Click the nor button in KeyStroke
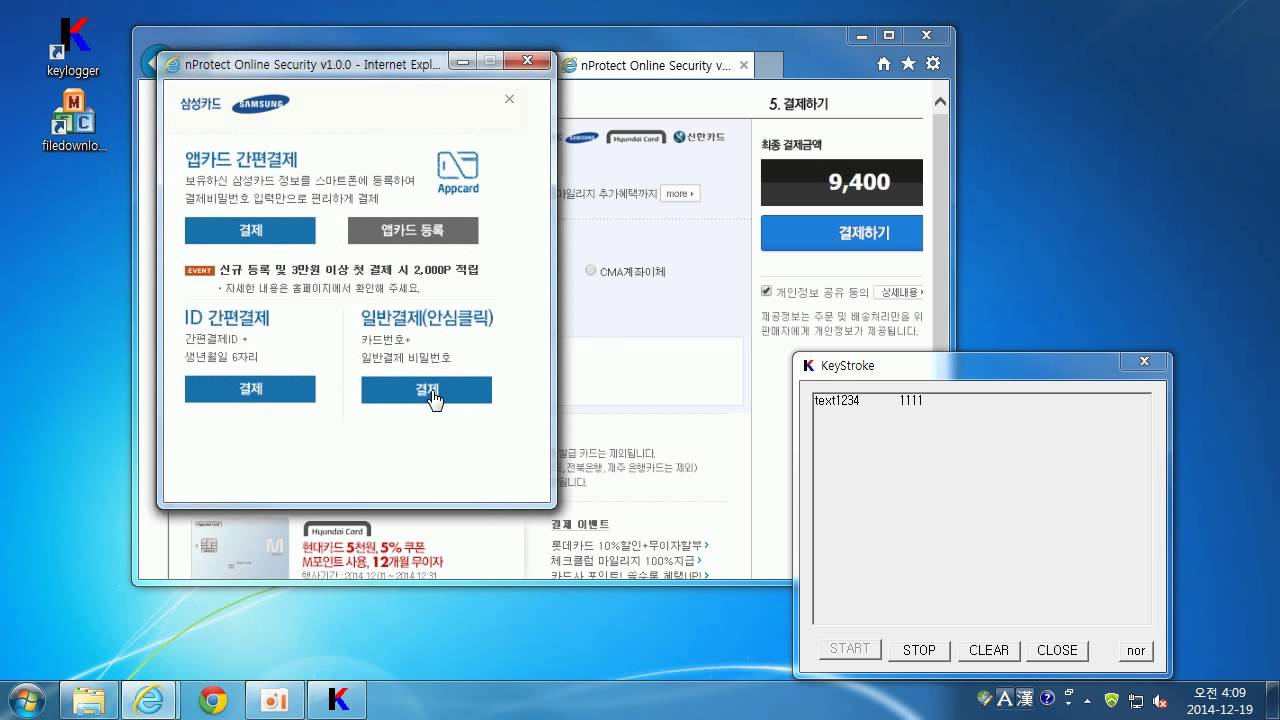The image size is (1280, 720). tap(1136, 650)
